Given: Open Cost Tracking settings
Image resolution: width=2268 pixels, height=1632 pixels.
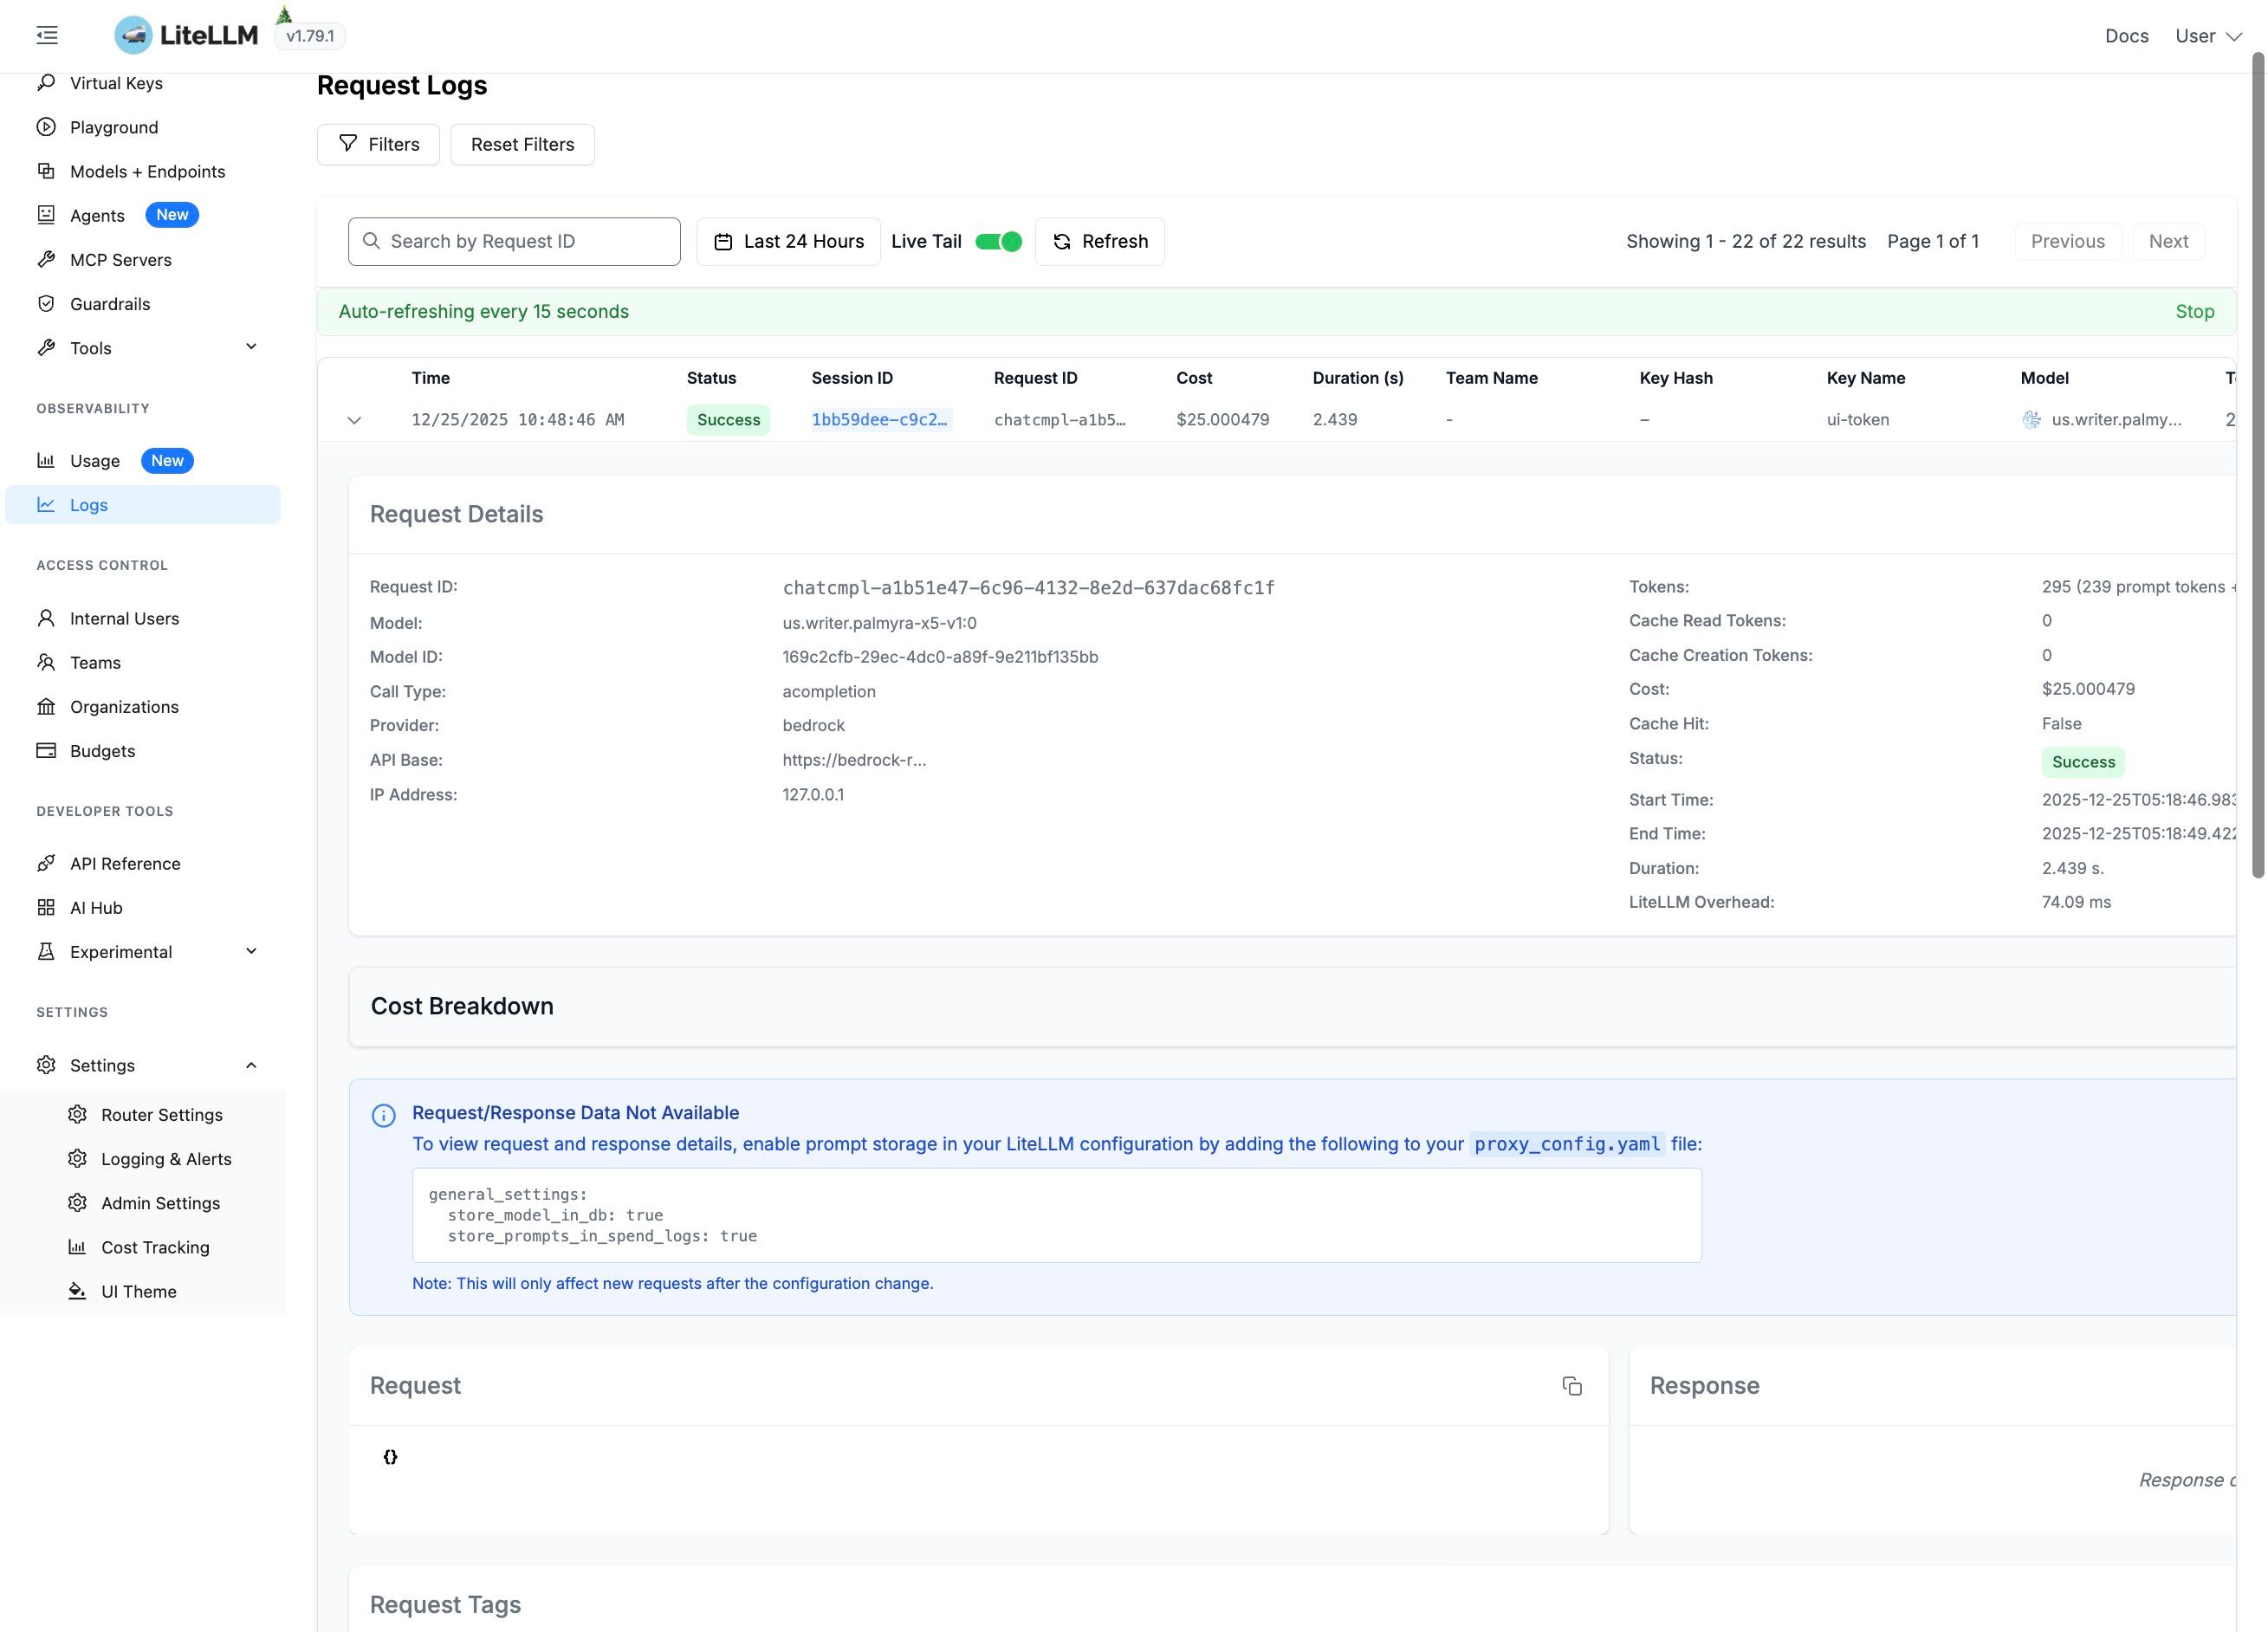Looking at the screenshot, I should 155,1247.
